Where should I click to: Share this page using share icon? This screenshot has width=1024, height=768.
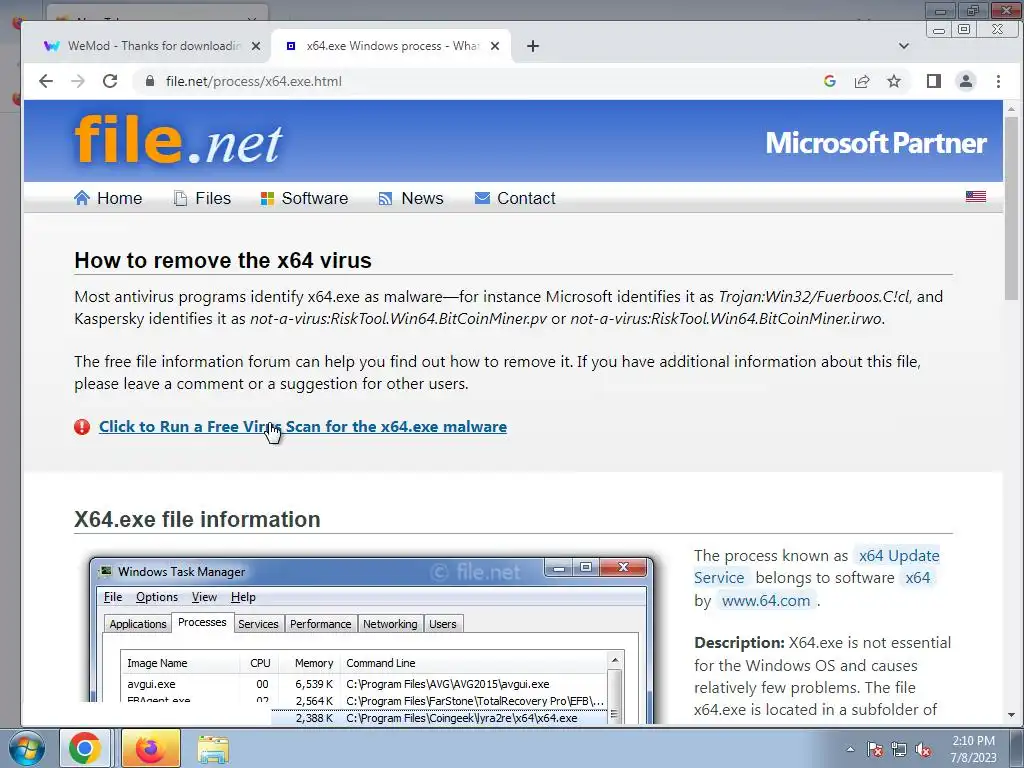[x=862, y=81]
